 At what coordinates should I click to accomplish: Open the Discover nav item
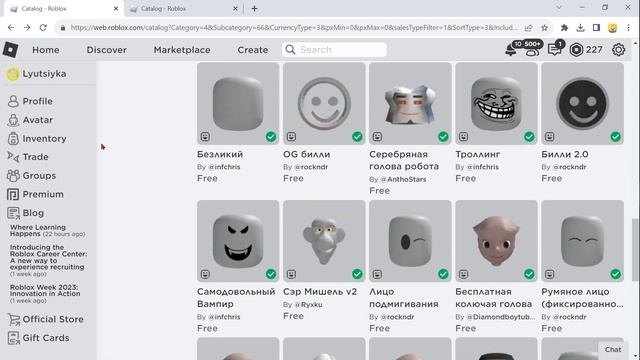pos(107,50)
